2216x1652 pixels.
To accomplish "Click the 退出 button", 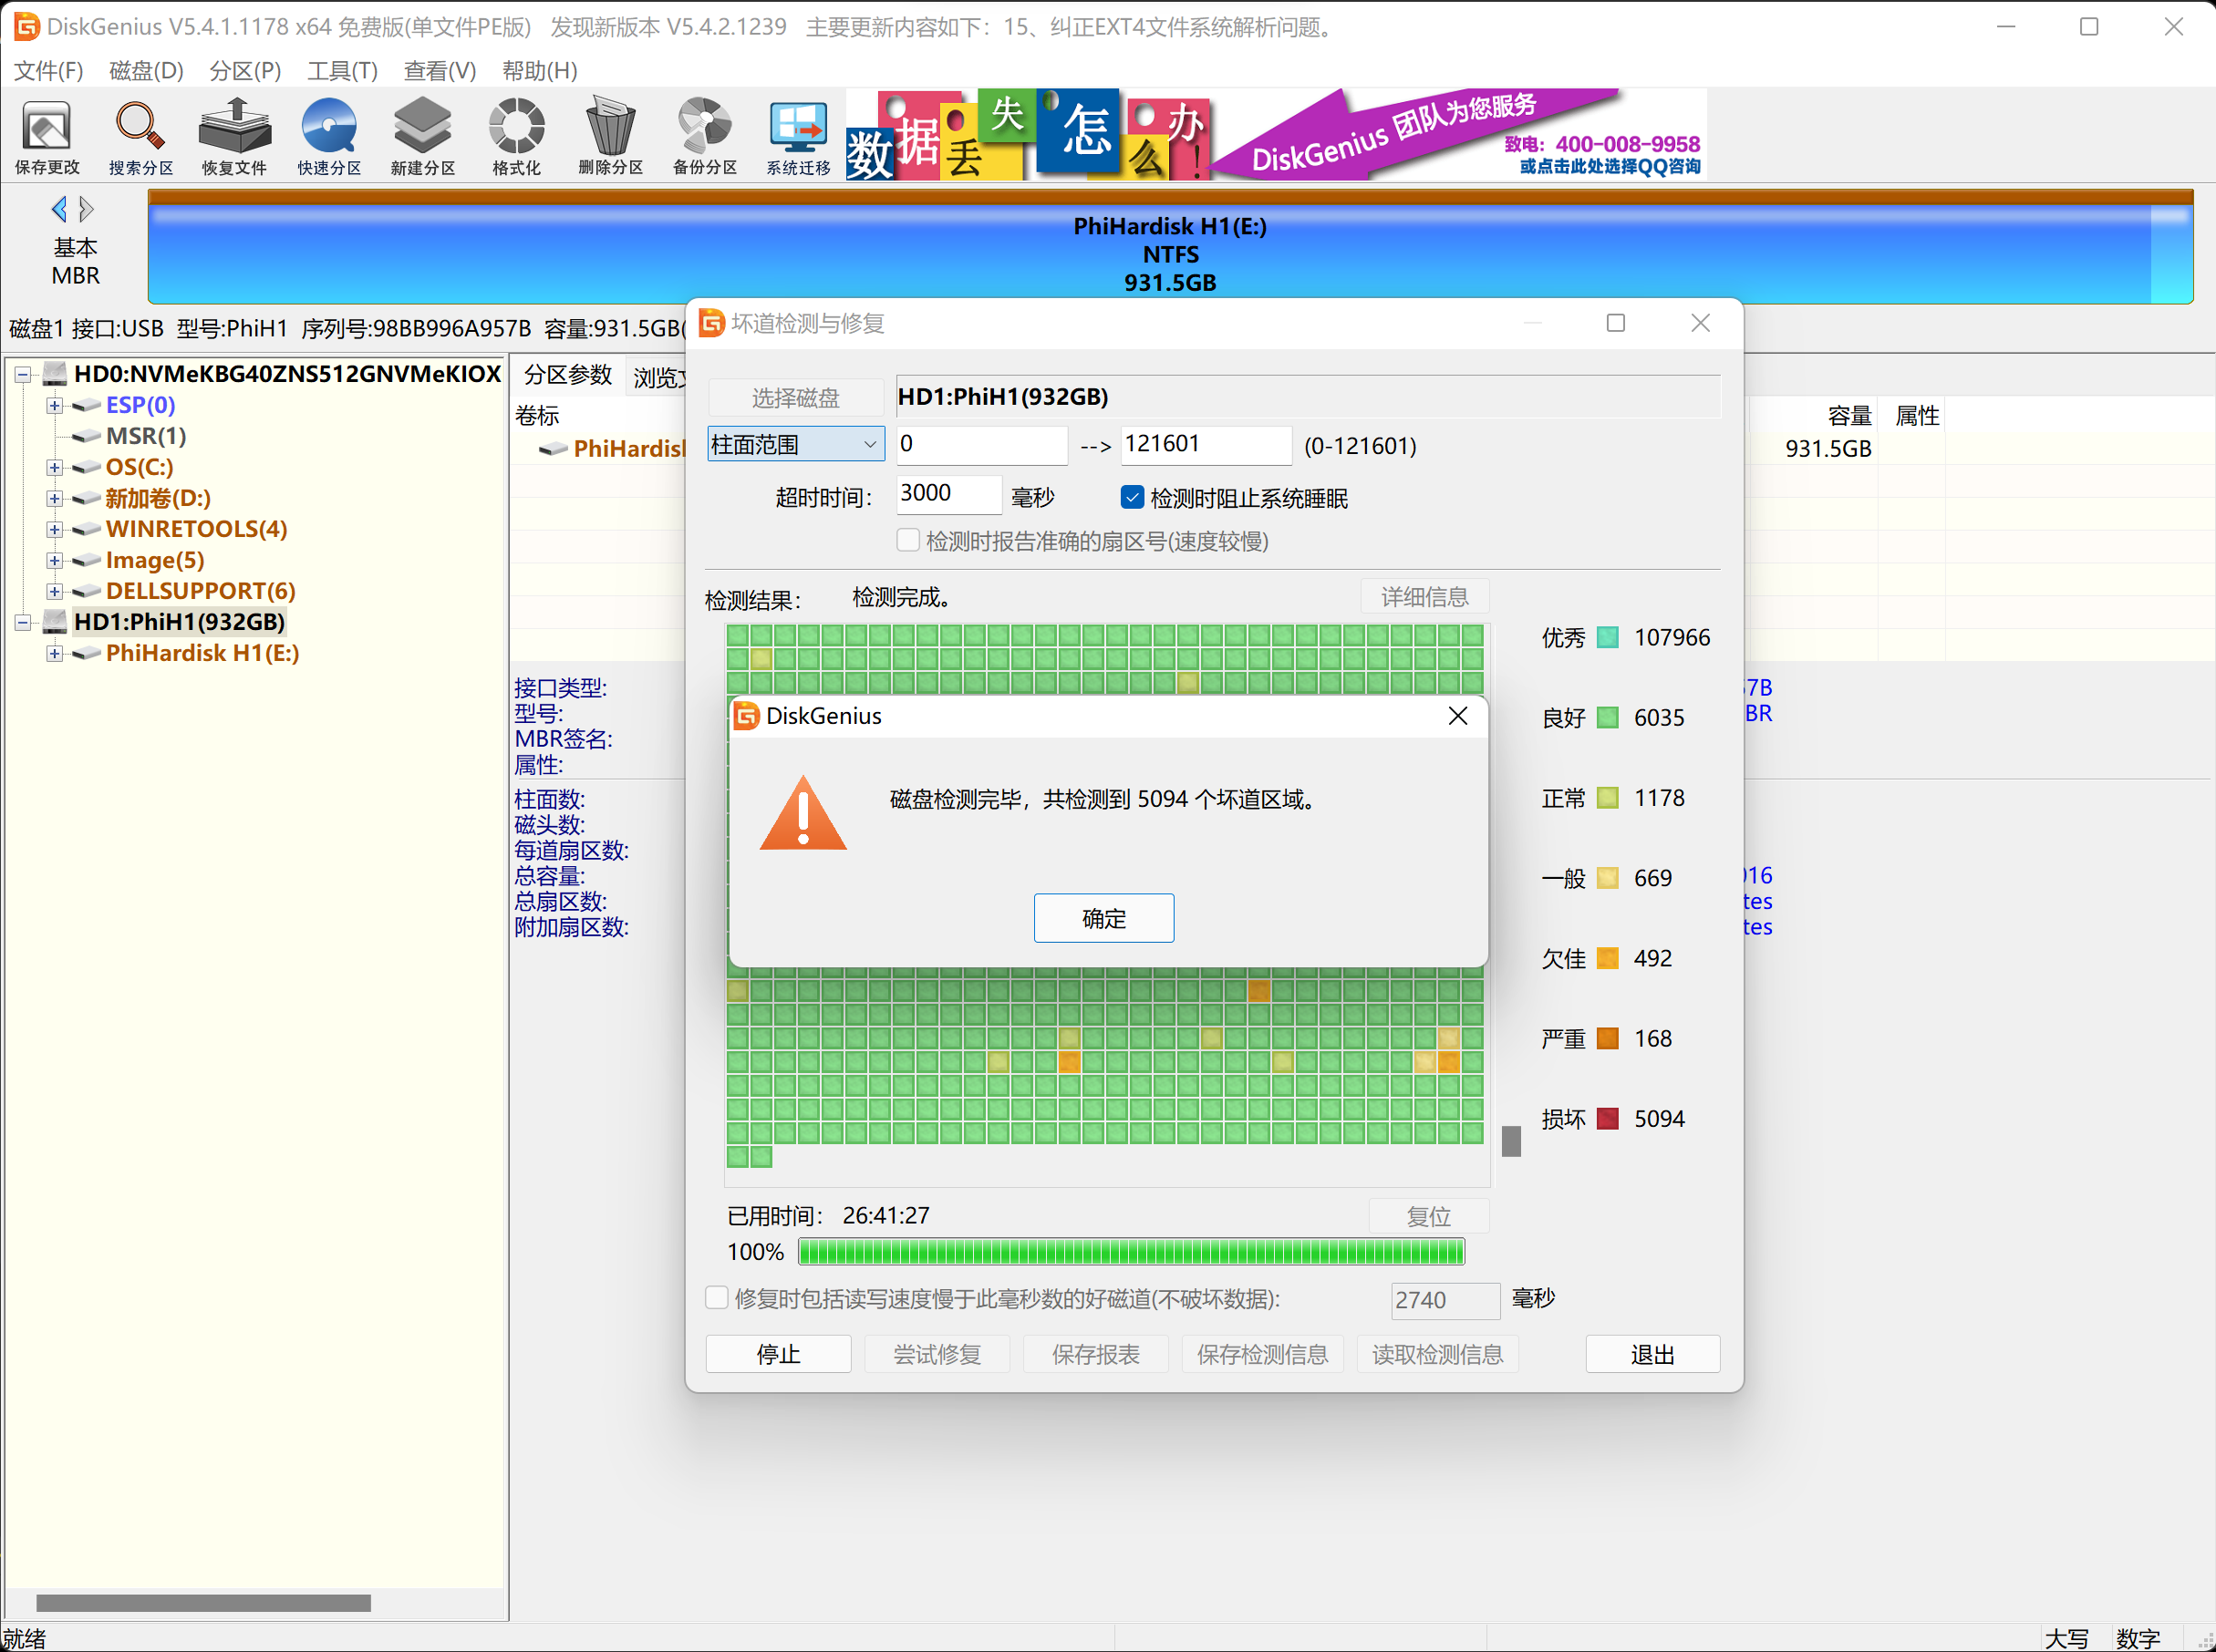I will 1652,1354.
